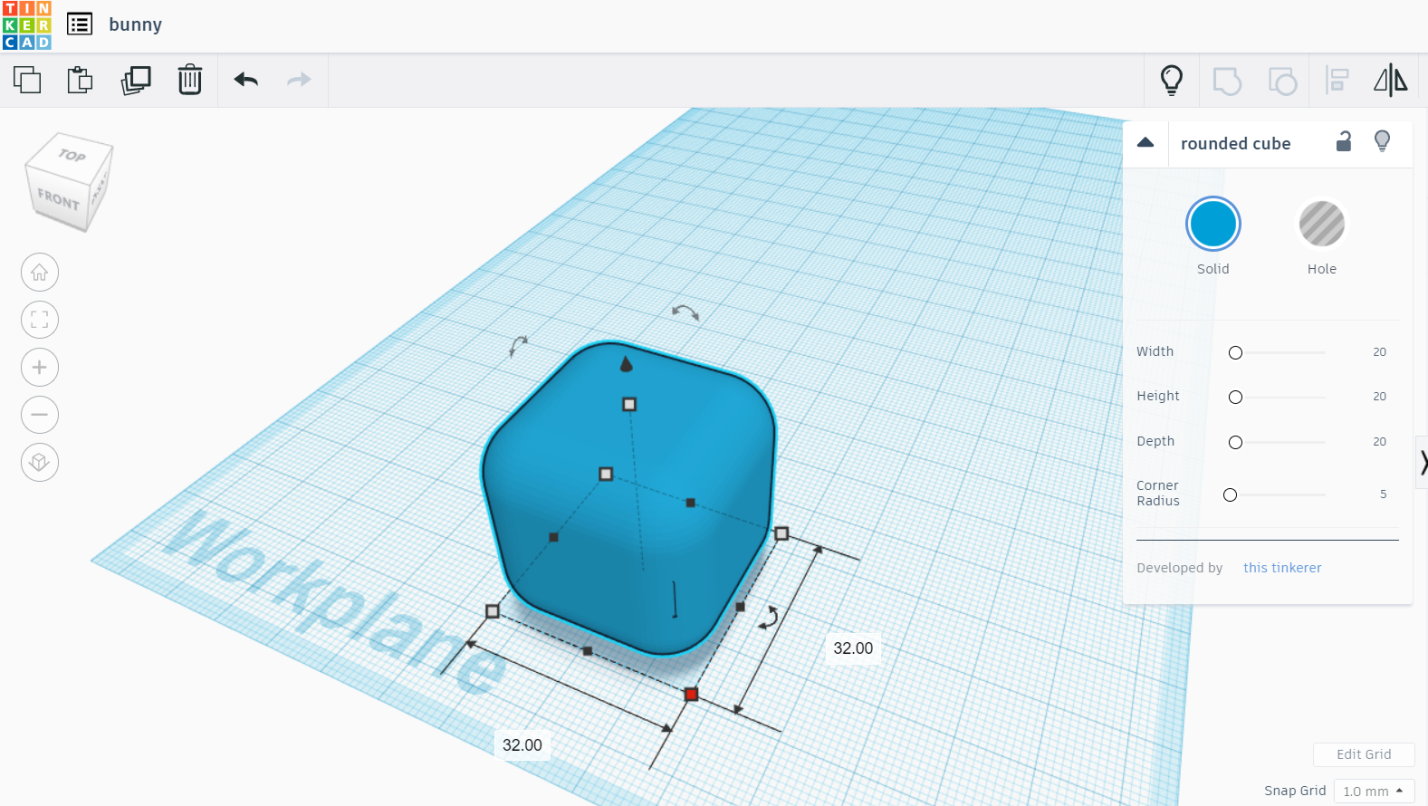Click the rotation arrow near workplane
Viewport: 1428px width, 806px height.
click(768, 618)
